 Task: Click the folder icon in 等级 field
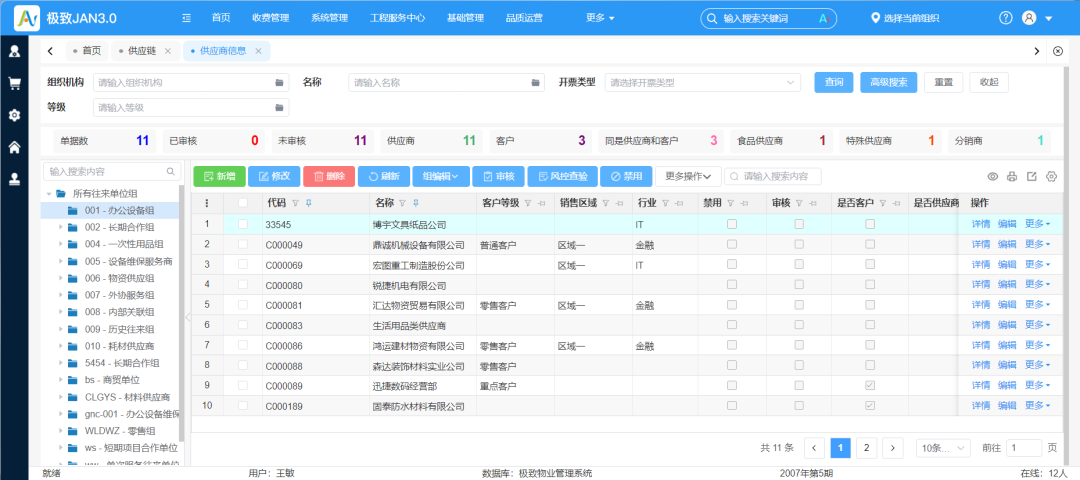coord(279,107)
